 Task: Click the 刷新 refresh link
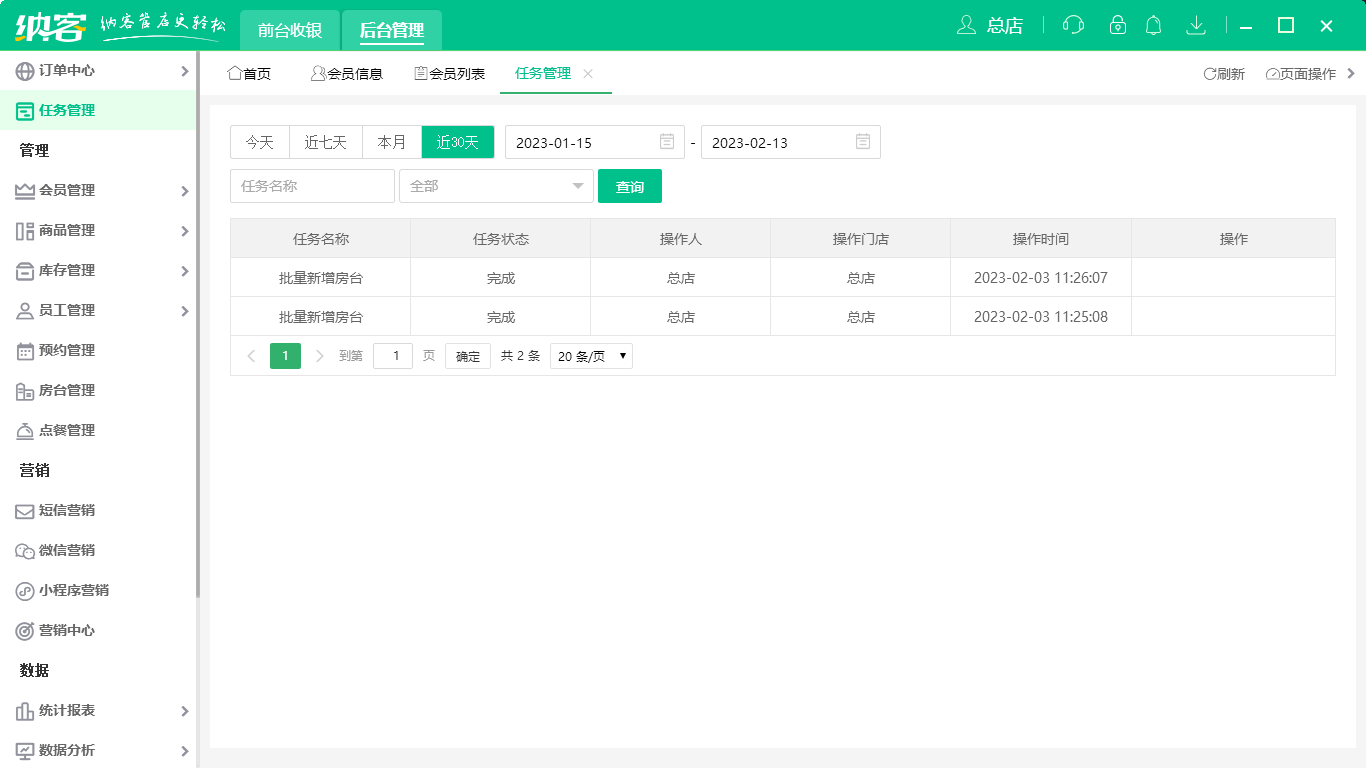1224,72
